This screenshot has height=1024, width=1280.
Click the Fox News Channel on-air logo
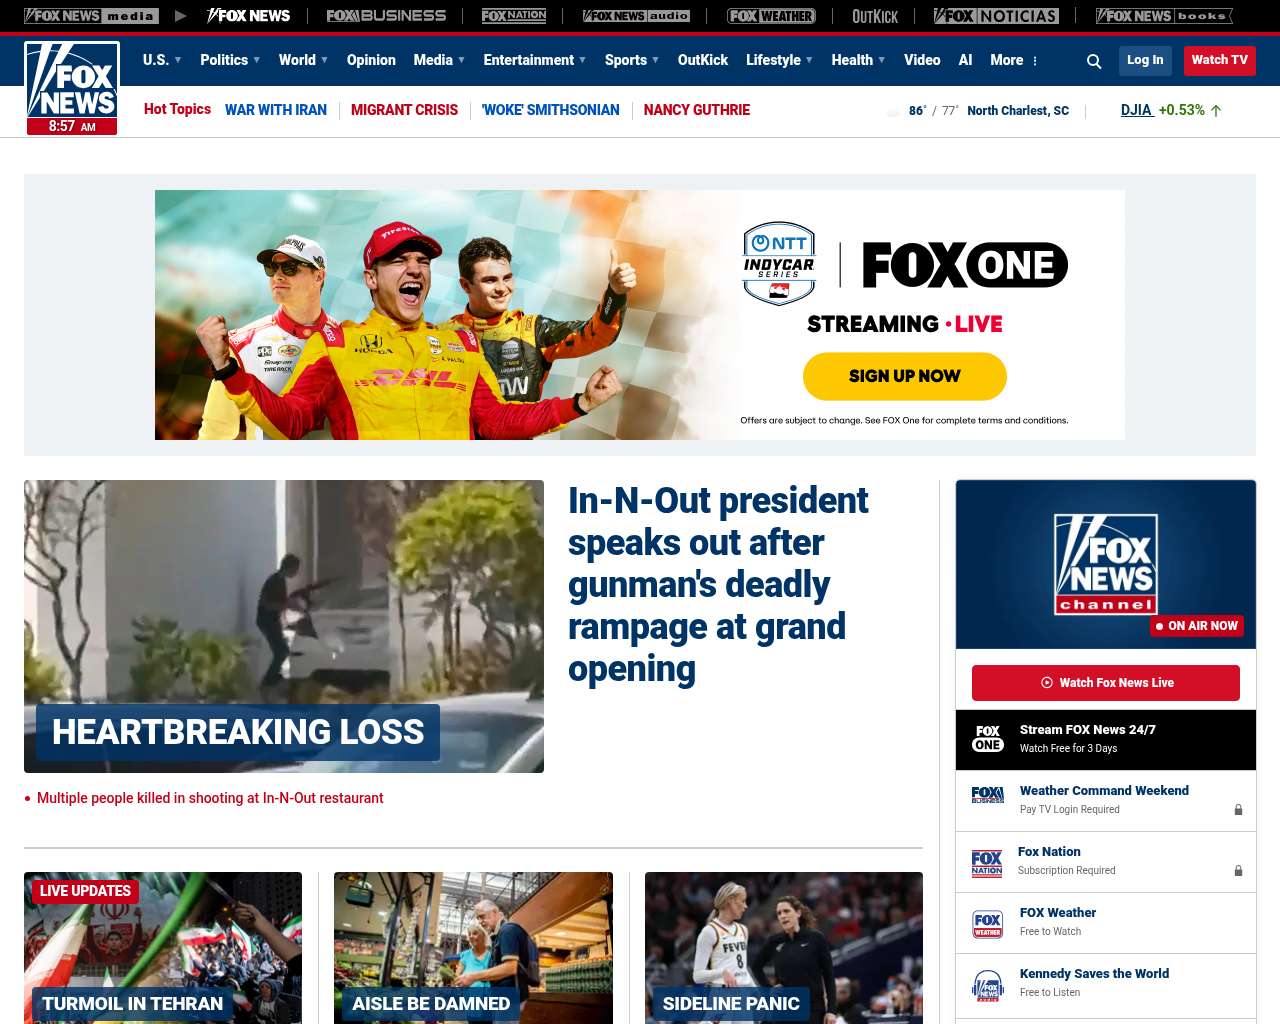(1106, 564)
